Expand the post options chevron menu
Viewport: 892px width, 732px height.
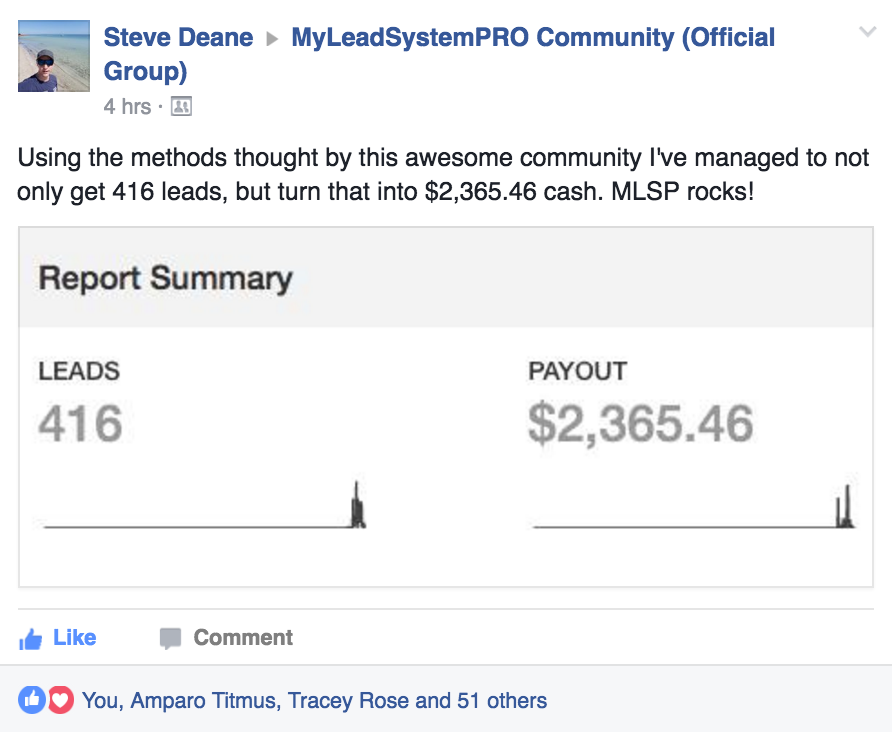(x=868, y=31)
